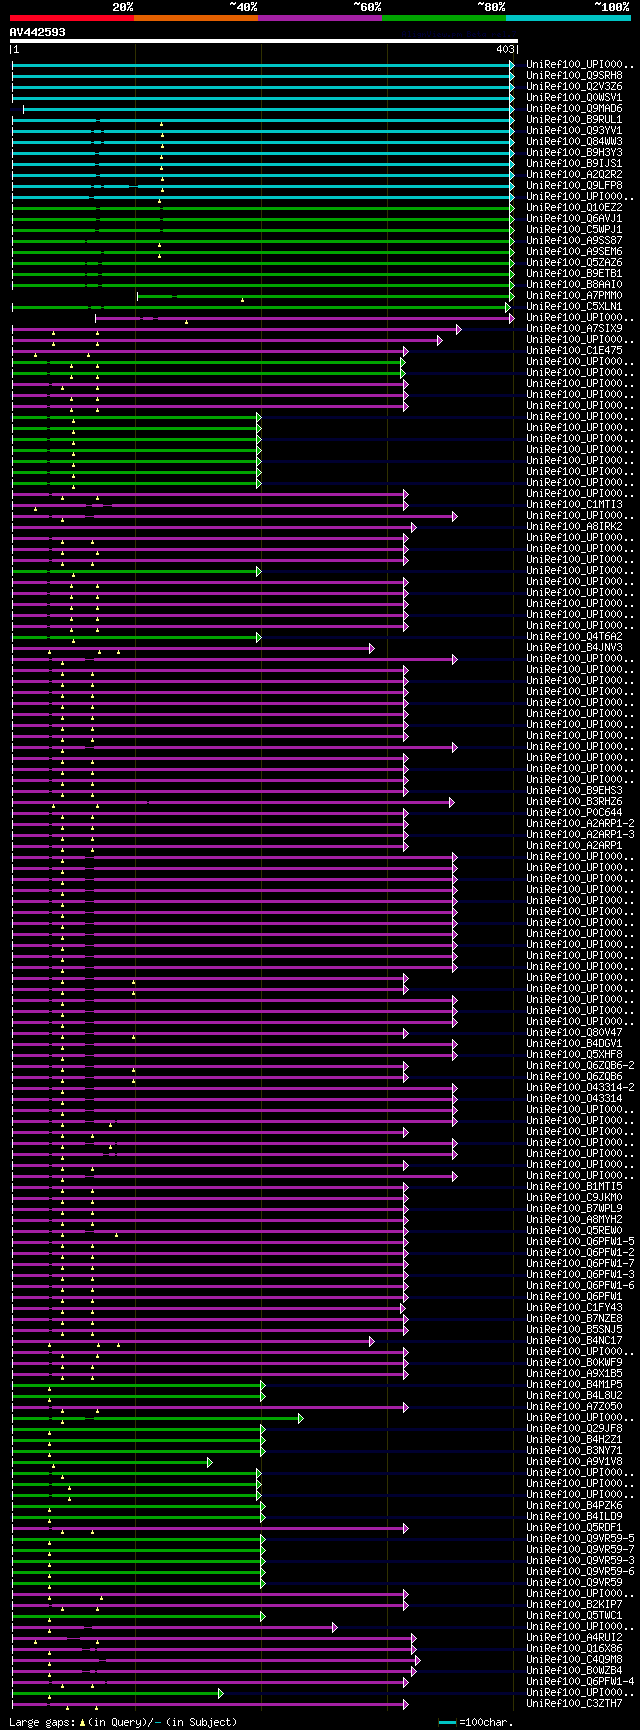
Task: Select hit UniRef100_B1MTI5
Action: coord(574,1186)
